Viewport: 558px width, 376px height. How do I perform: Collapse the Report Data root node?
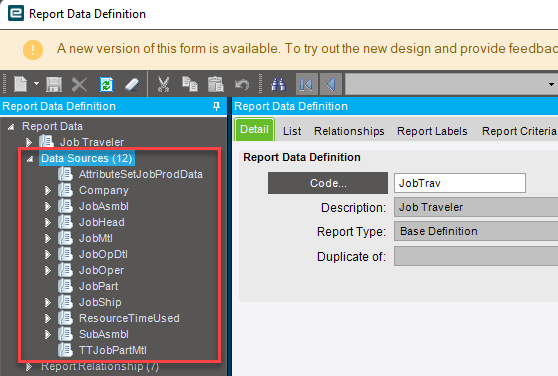click(11, 126)
